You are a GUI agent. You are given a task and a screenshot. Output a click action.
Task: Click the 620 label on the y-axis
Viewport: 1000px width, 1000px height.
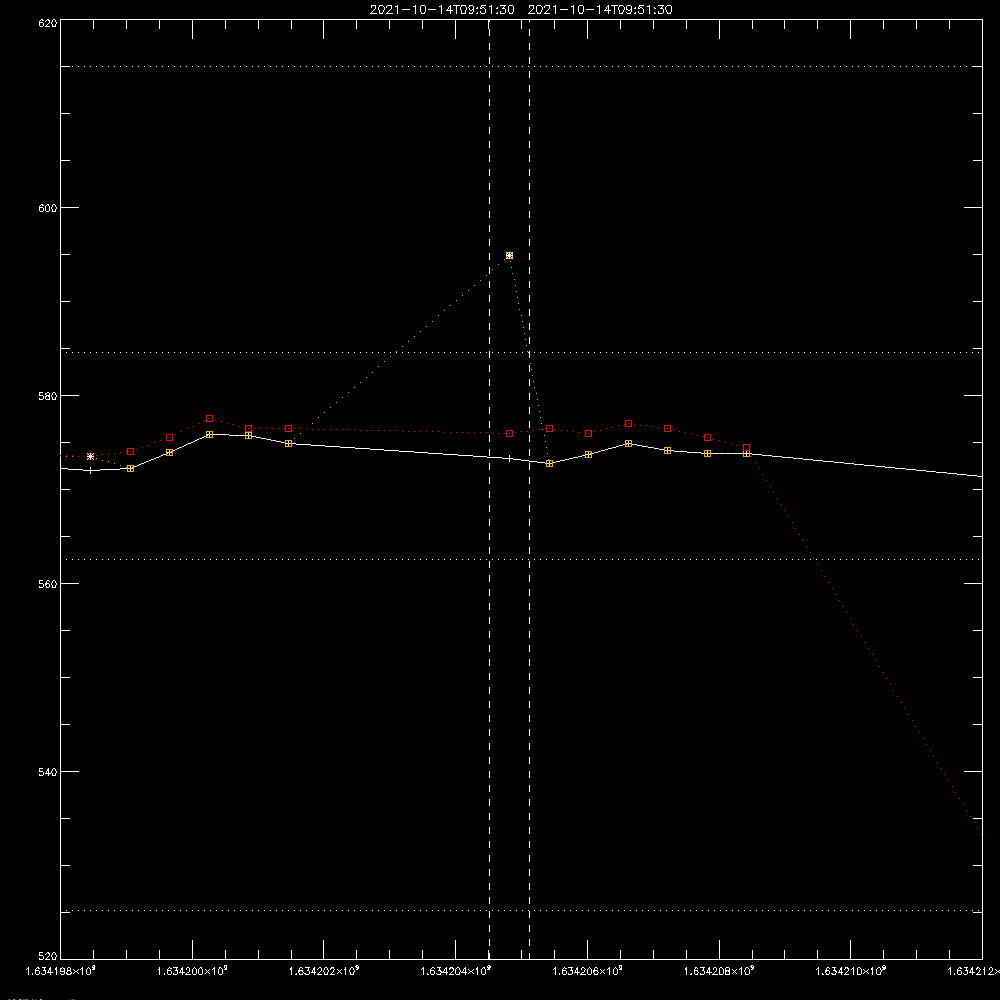coord(48,24)
